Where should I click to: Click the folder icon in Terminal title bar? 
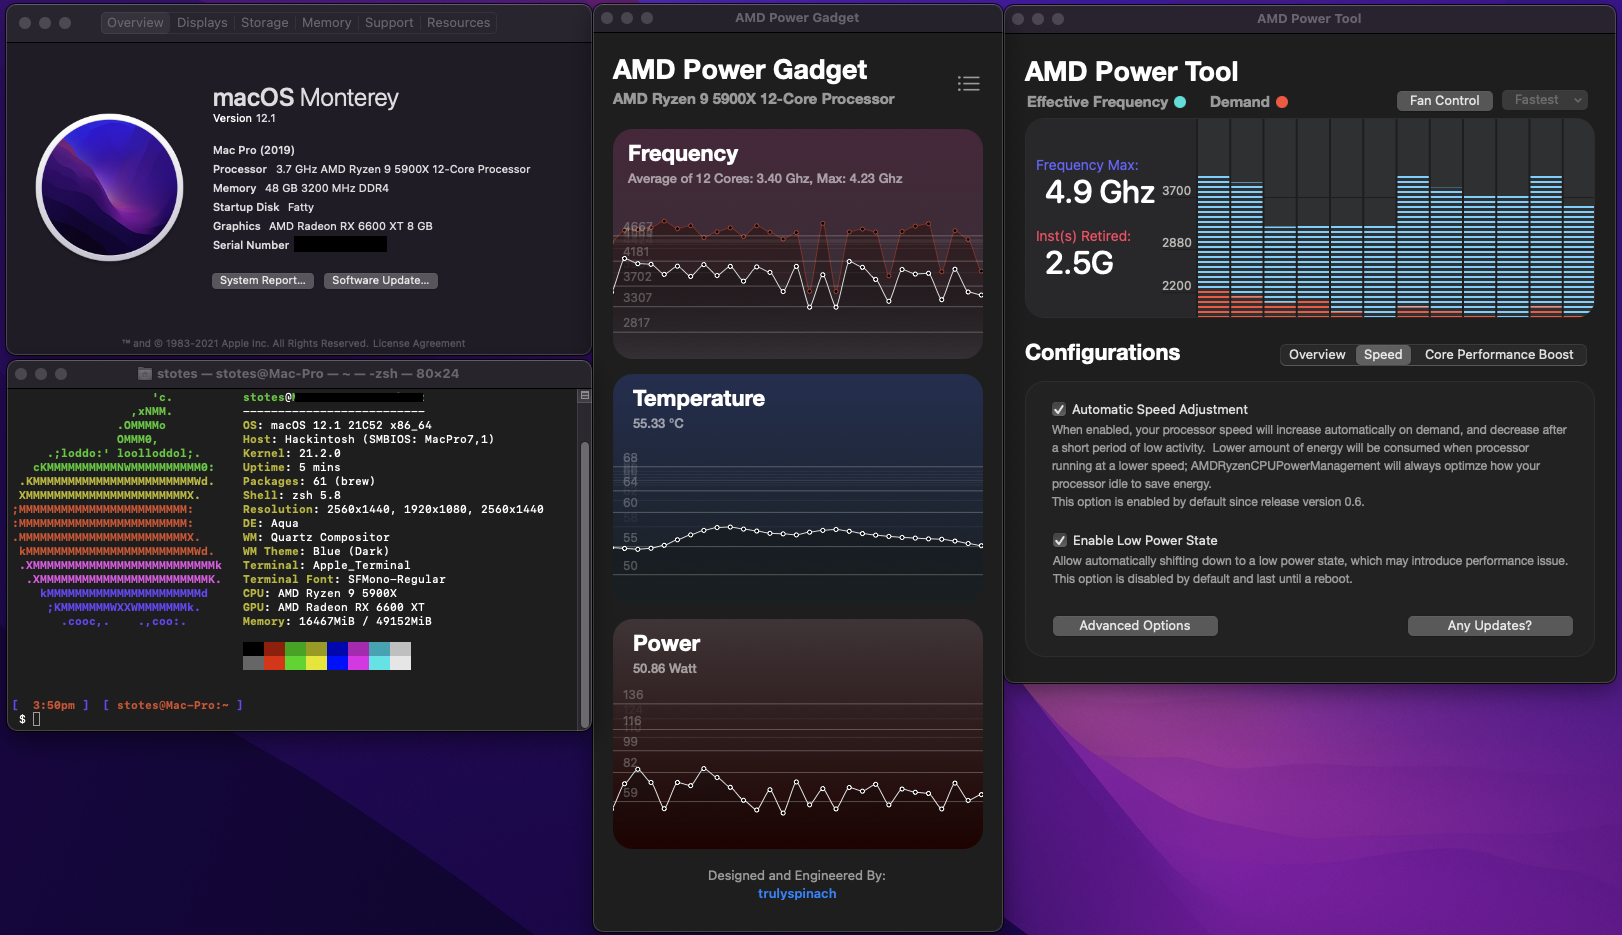[146, 374]
